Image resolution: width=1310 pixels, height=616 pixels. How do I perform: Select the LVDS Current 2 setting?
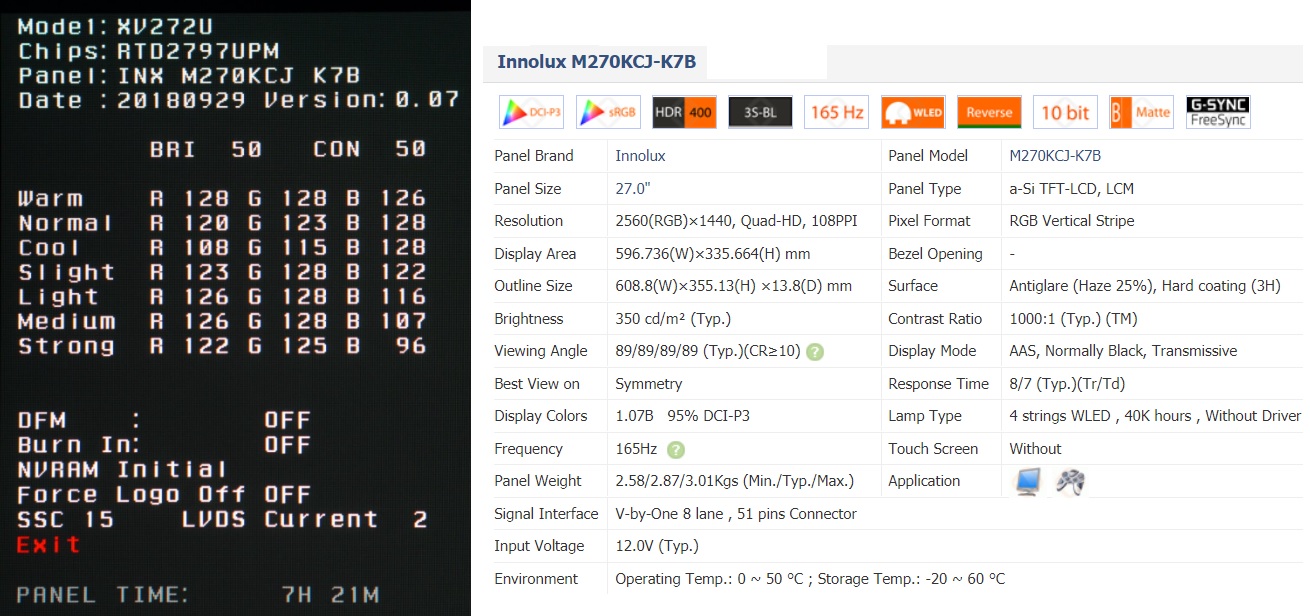304,519
